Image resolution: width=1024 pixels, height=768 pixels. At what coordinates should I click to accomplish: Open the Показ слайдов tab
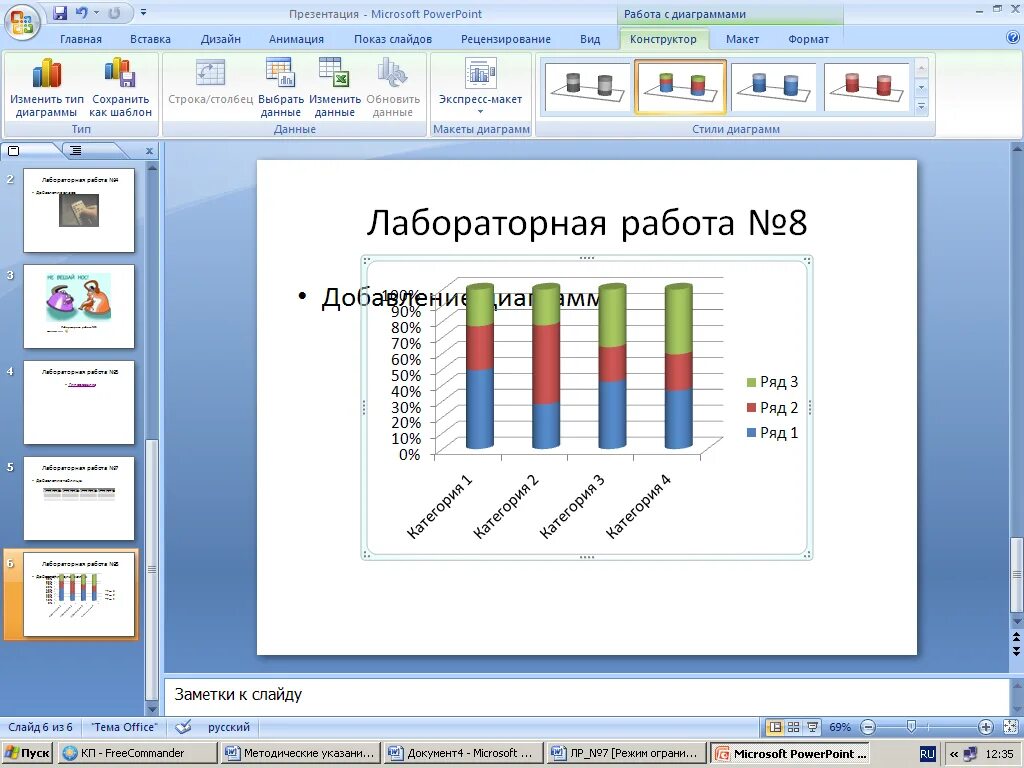392,39
